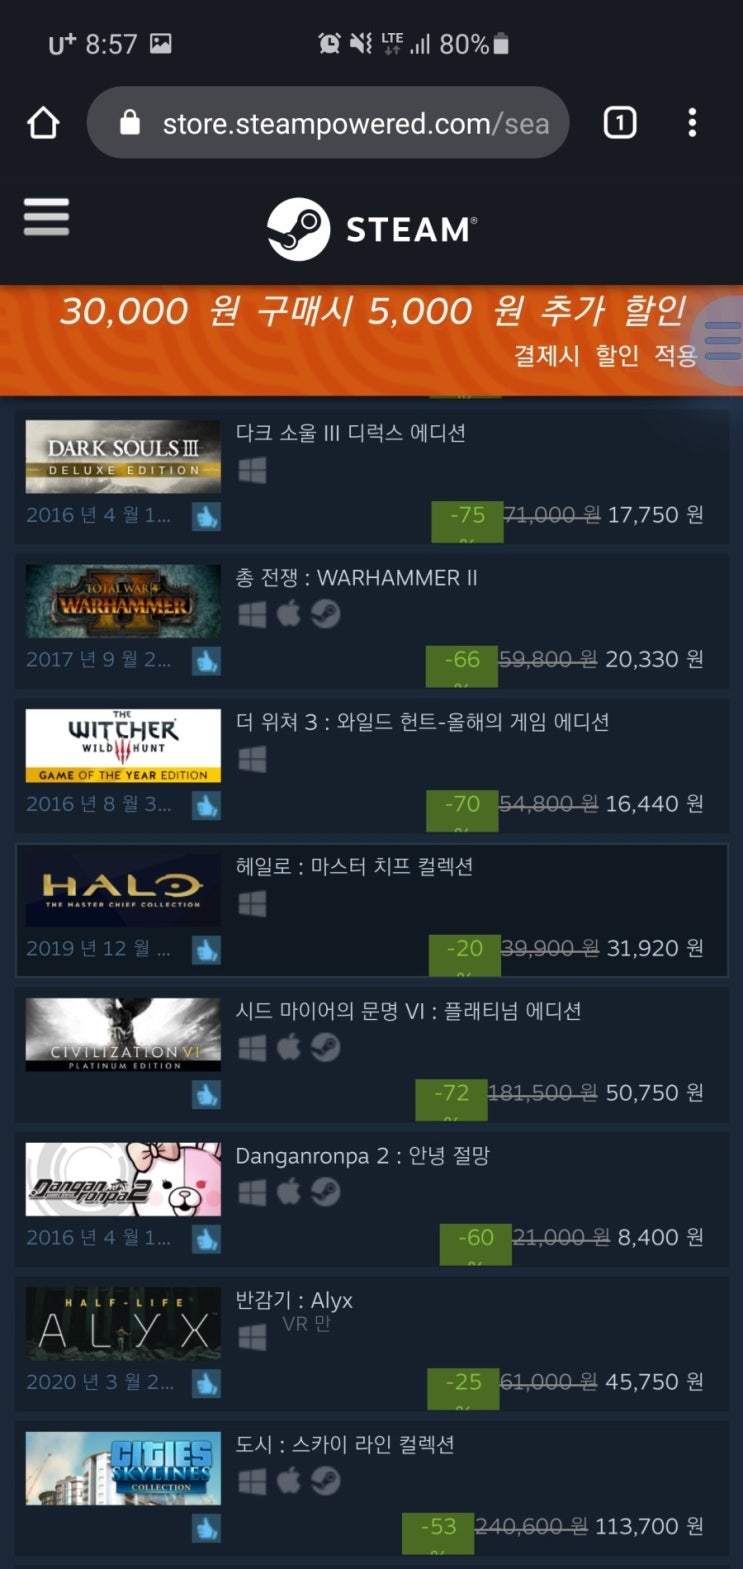Open the Steam hamburger menu
The height and width of the screenshot is (1569, 743).
[46, 217]
